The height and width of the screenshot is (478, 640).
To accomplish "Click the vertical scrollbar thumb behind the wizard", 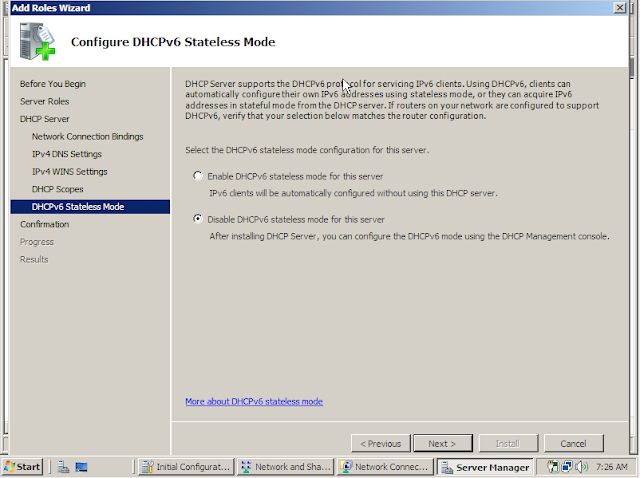I will tap(632, 68).
